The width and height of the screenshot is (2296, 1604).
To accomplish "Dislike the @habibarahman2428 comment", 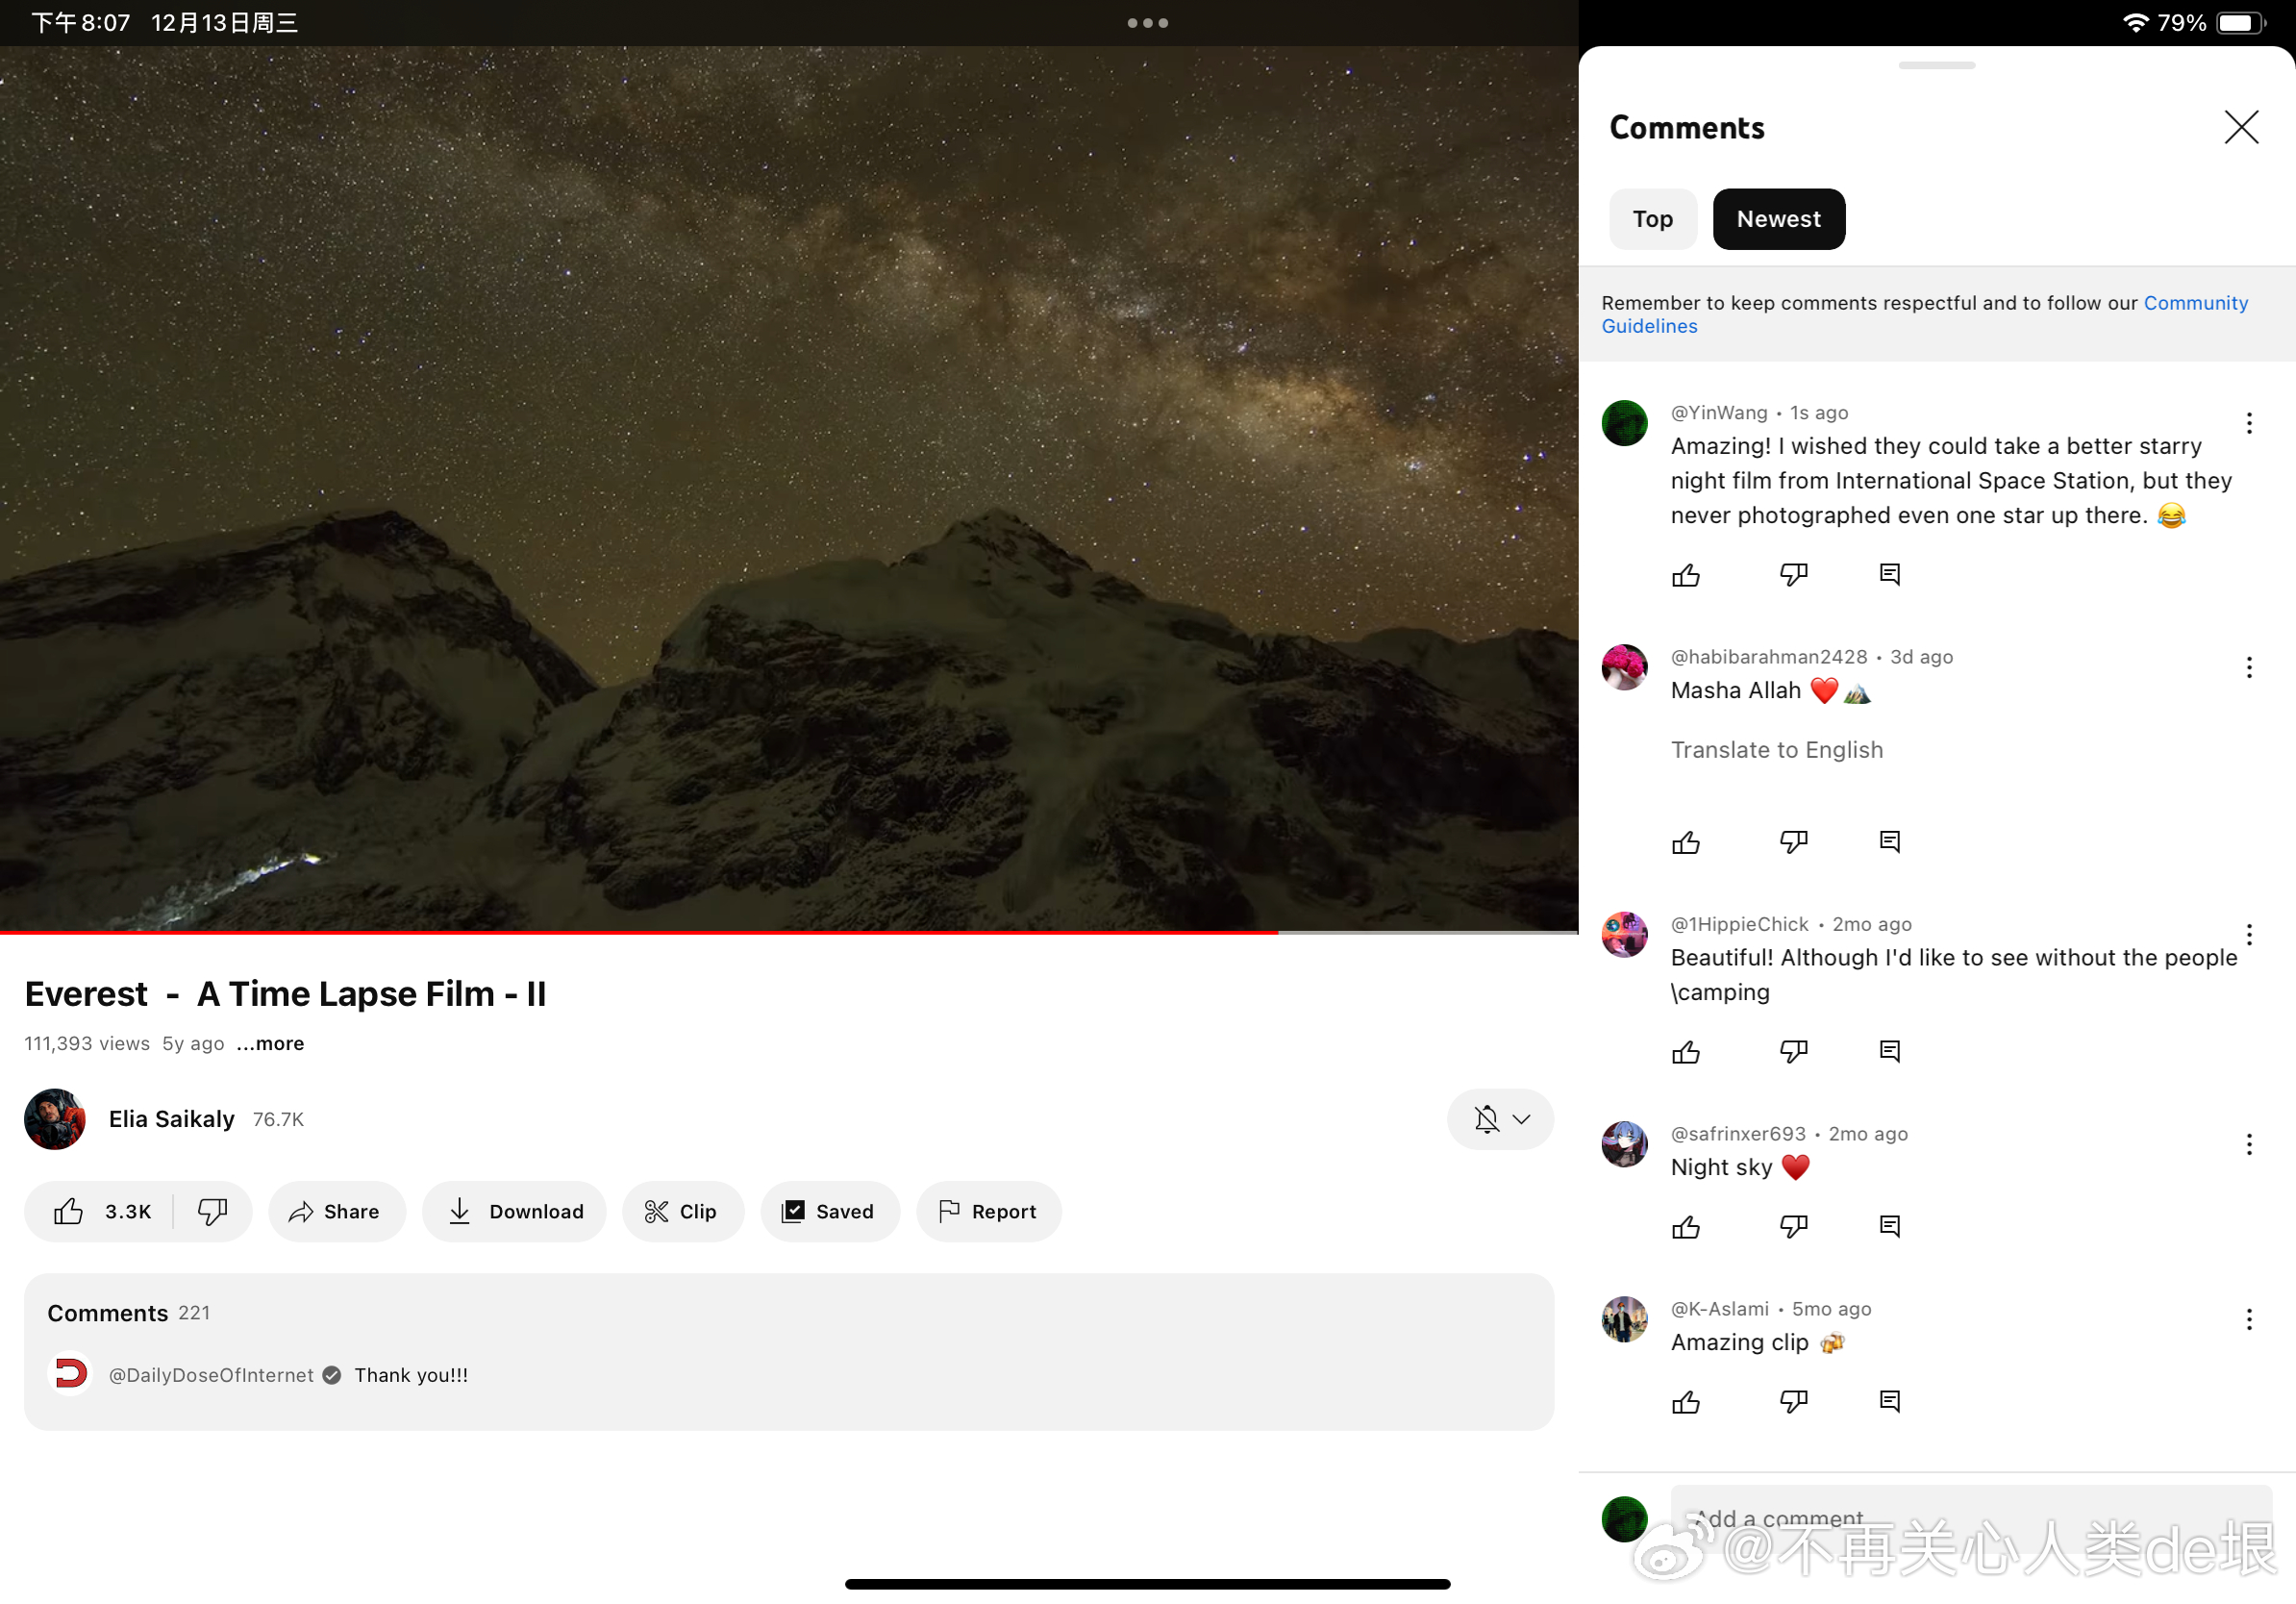I will click(x=1793, y=842).
